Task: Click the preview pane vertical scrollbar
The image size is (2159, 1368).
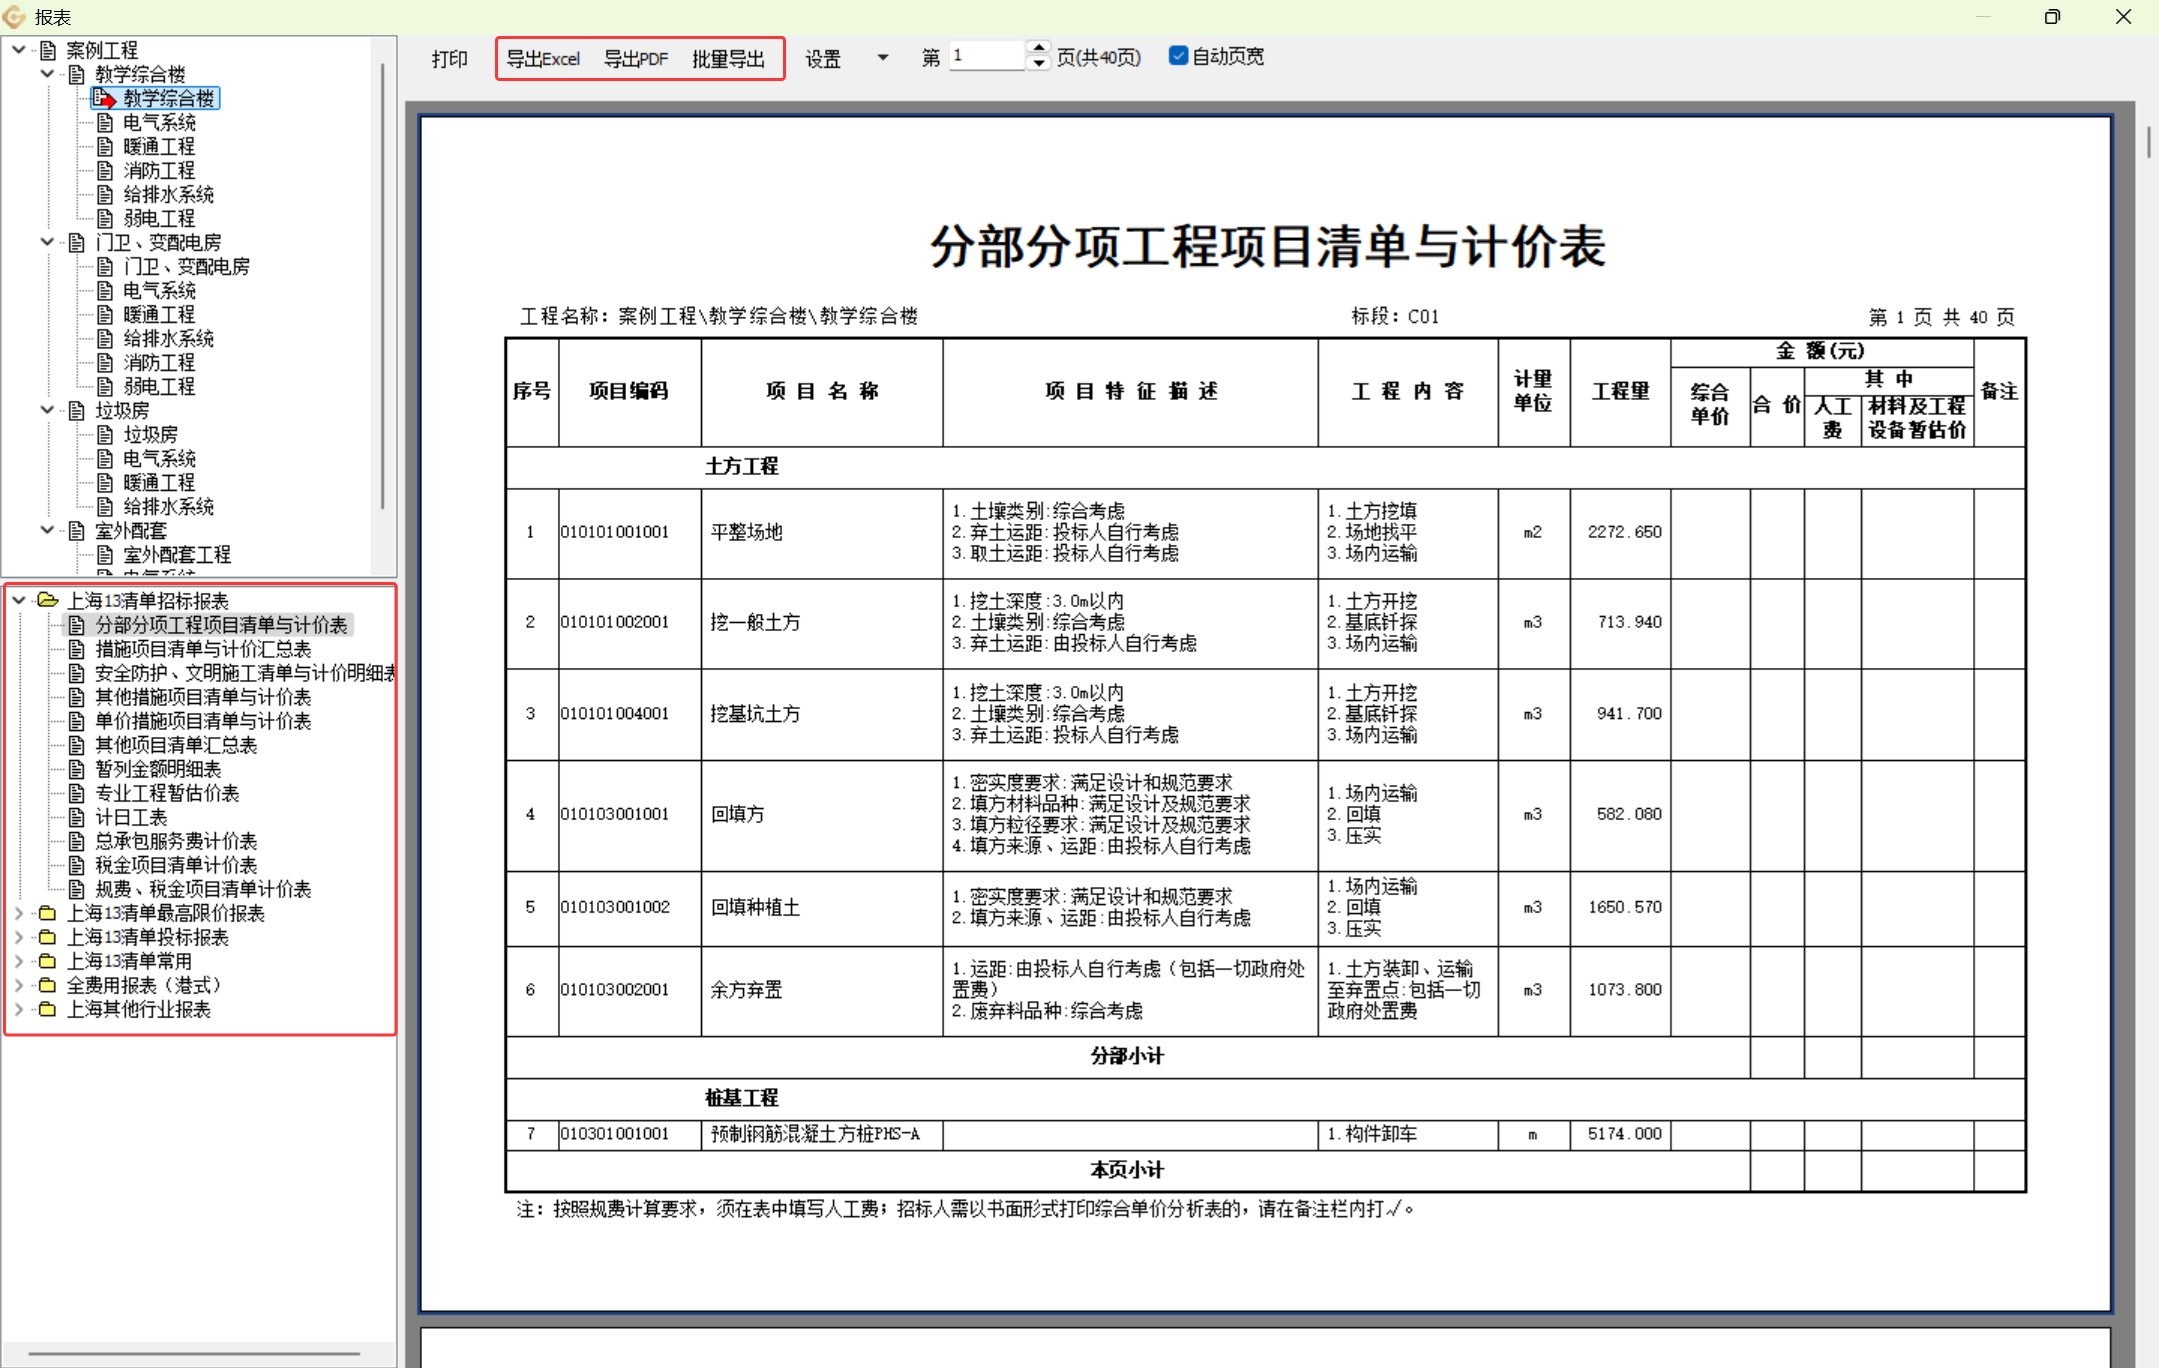Action: point(2148,140)
